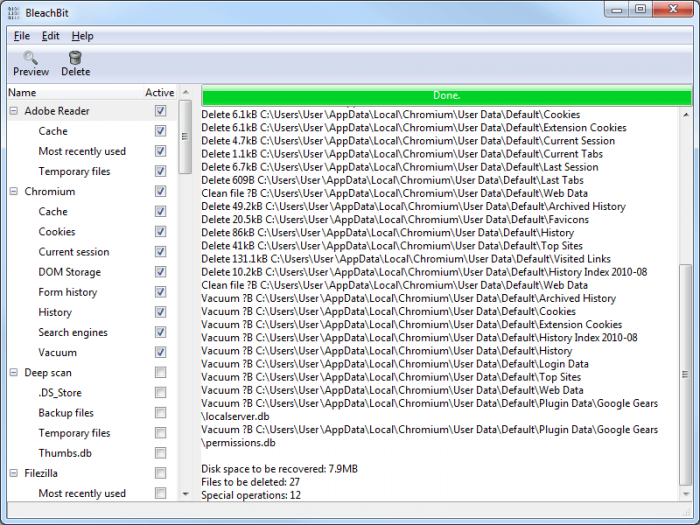The width and height of the screenshot is (700, 525).
Task: Click the cleaner list scroll down arrow
Action: pyautogui.click(x=185, y=494)
